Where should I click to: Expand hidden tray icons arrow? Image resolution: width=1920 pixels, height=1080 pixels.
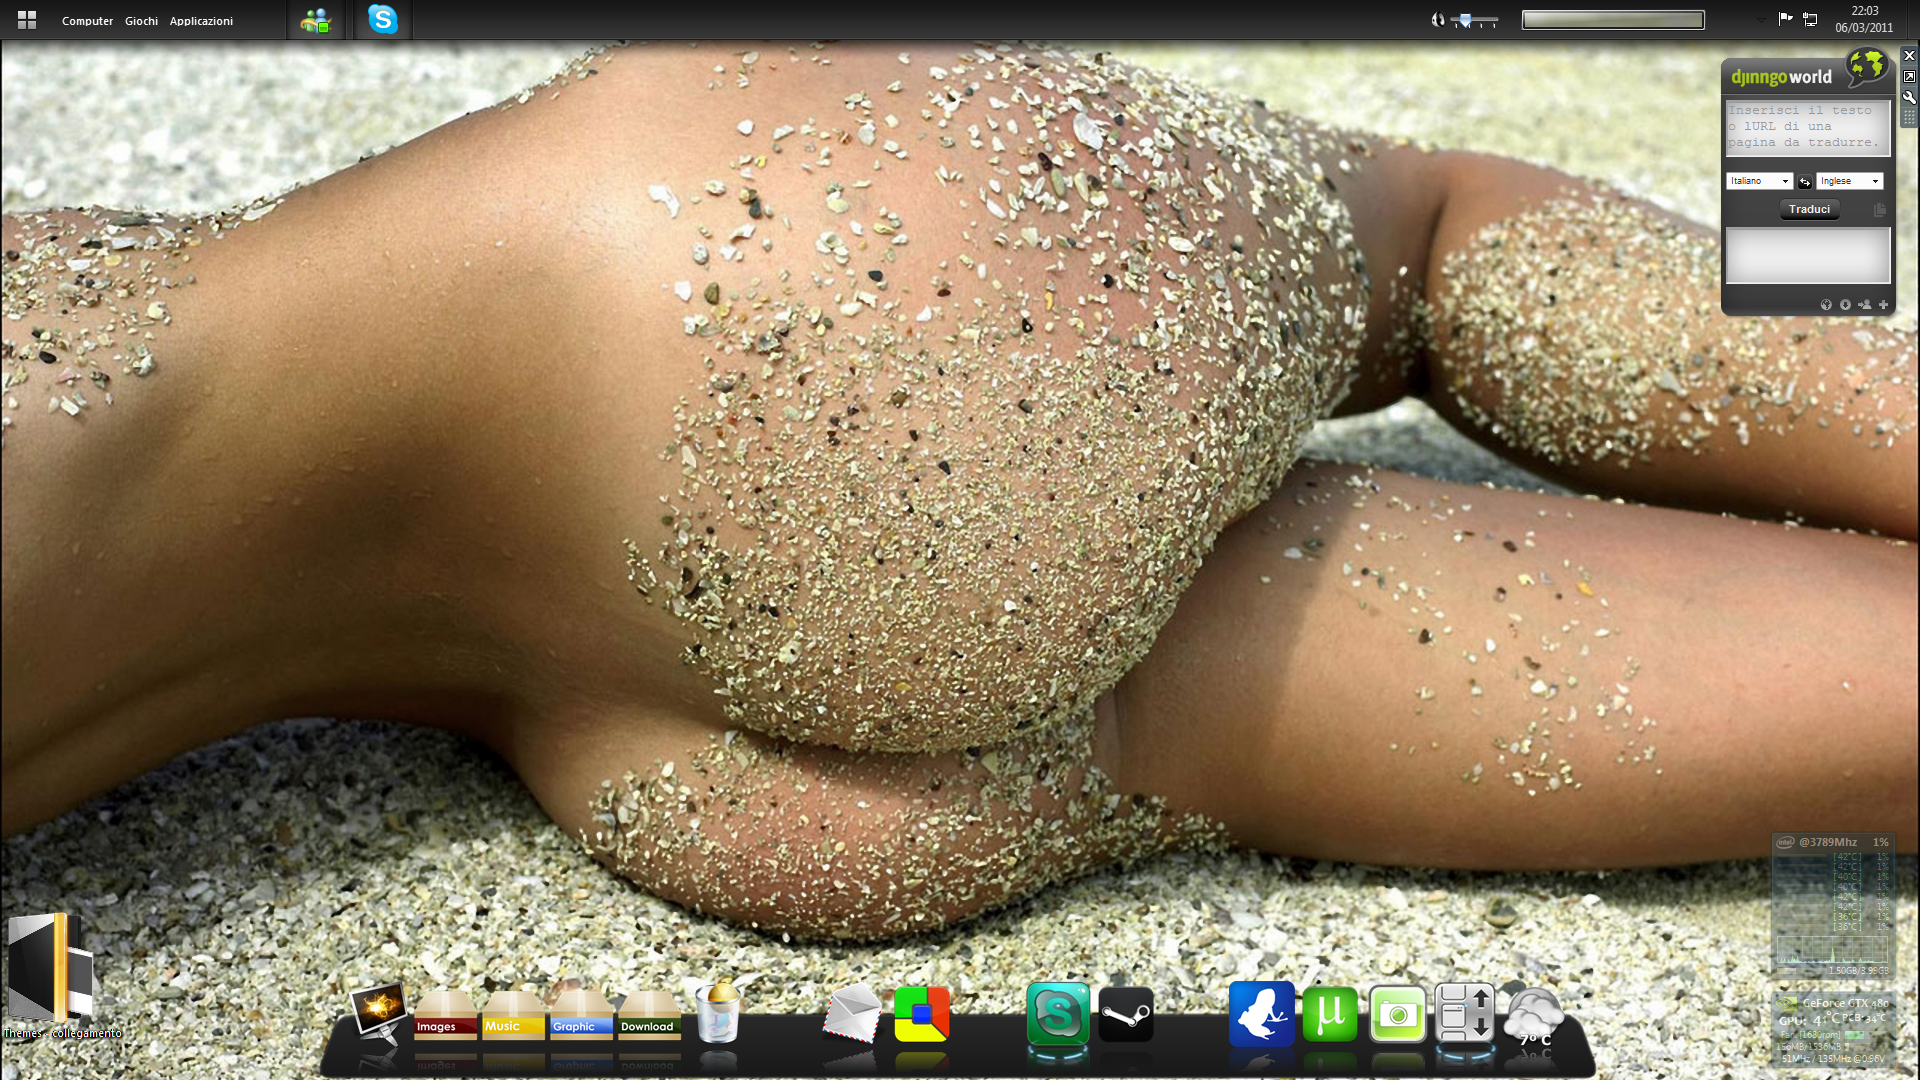pos(1761,20)
